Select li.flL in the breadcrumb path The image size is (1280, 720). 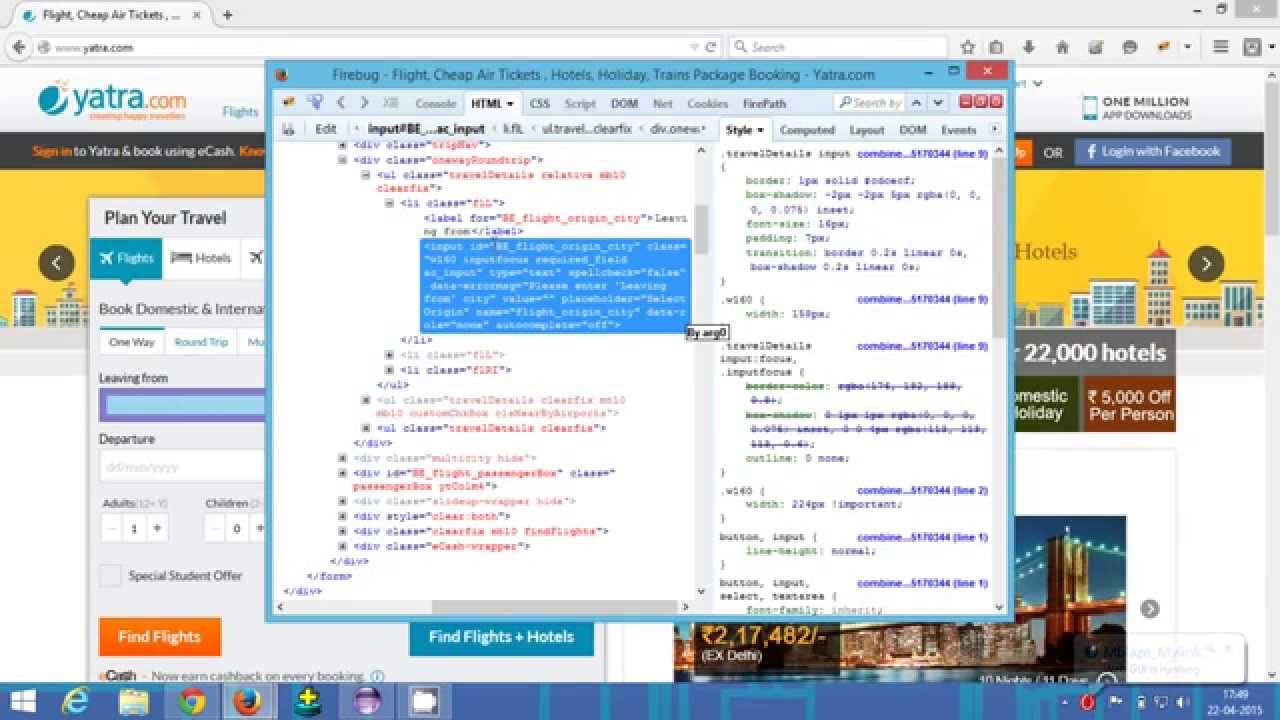512,129
